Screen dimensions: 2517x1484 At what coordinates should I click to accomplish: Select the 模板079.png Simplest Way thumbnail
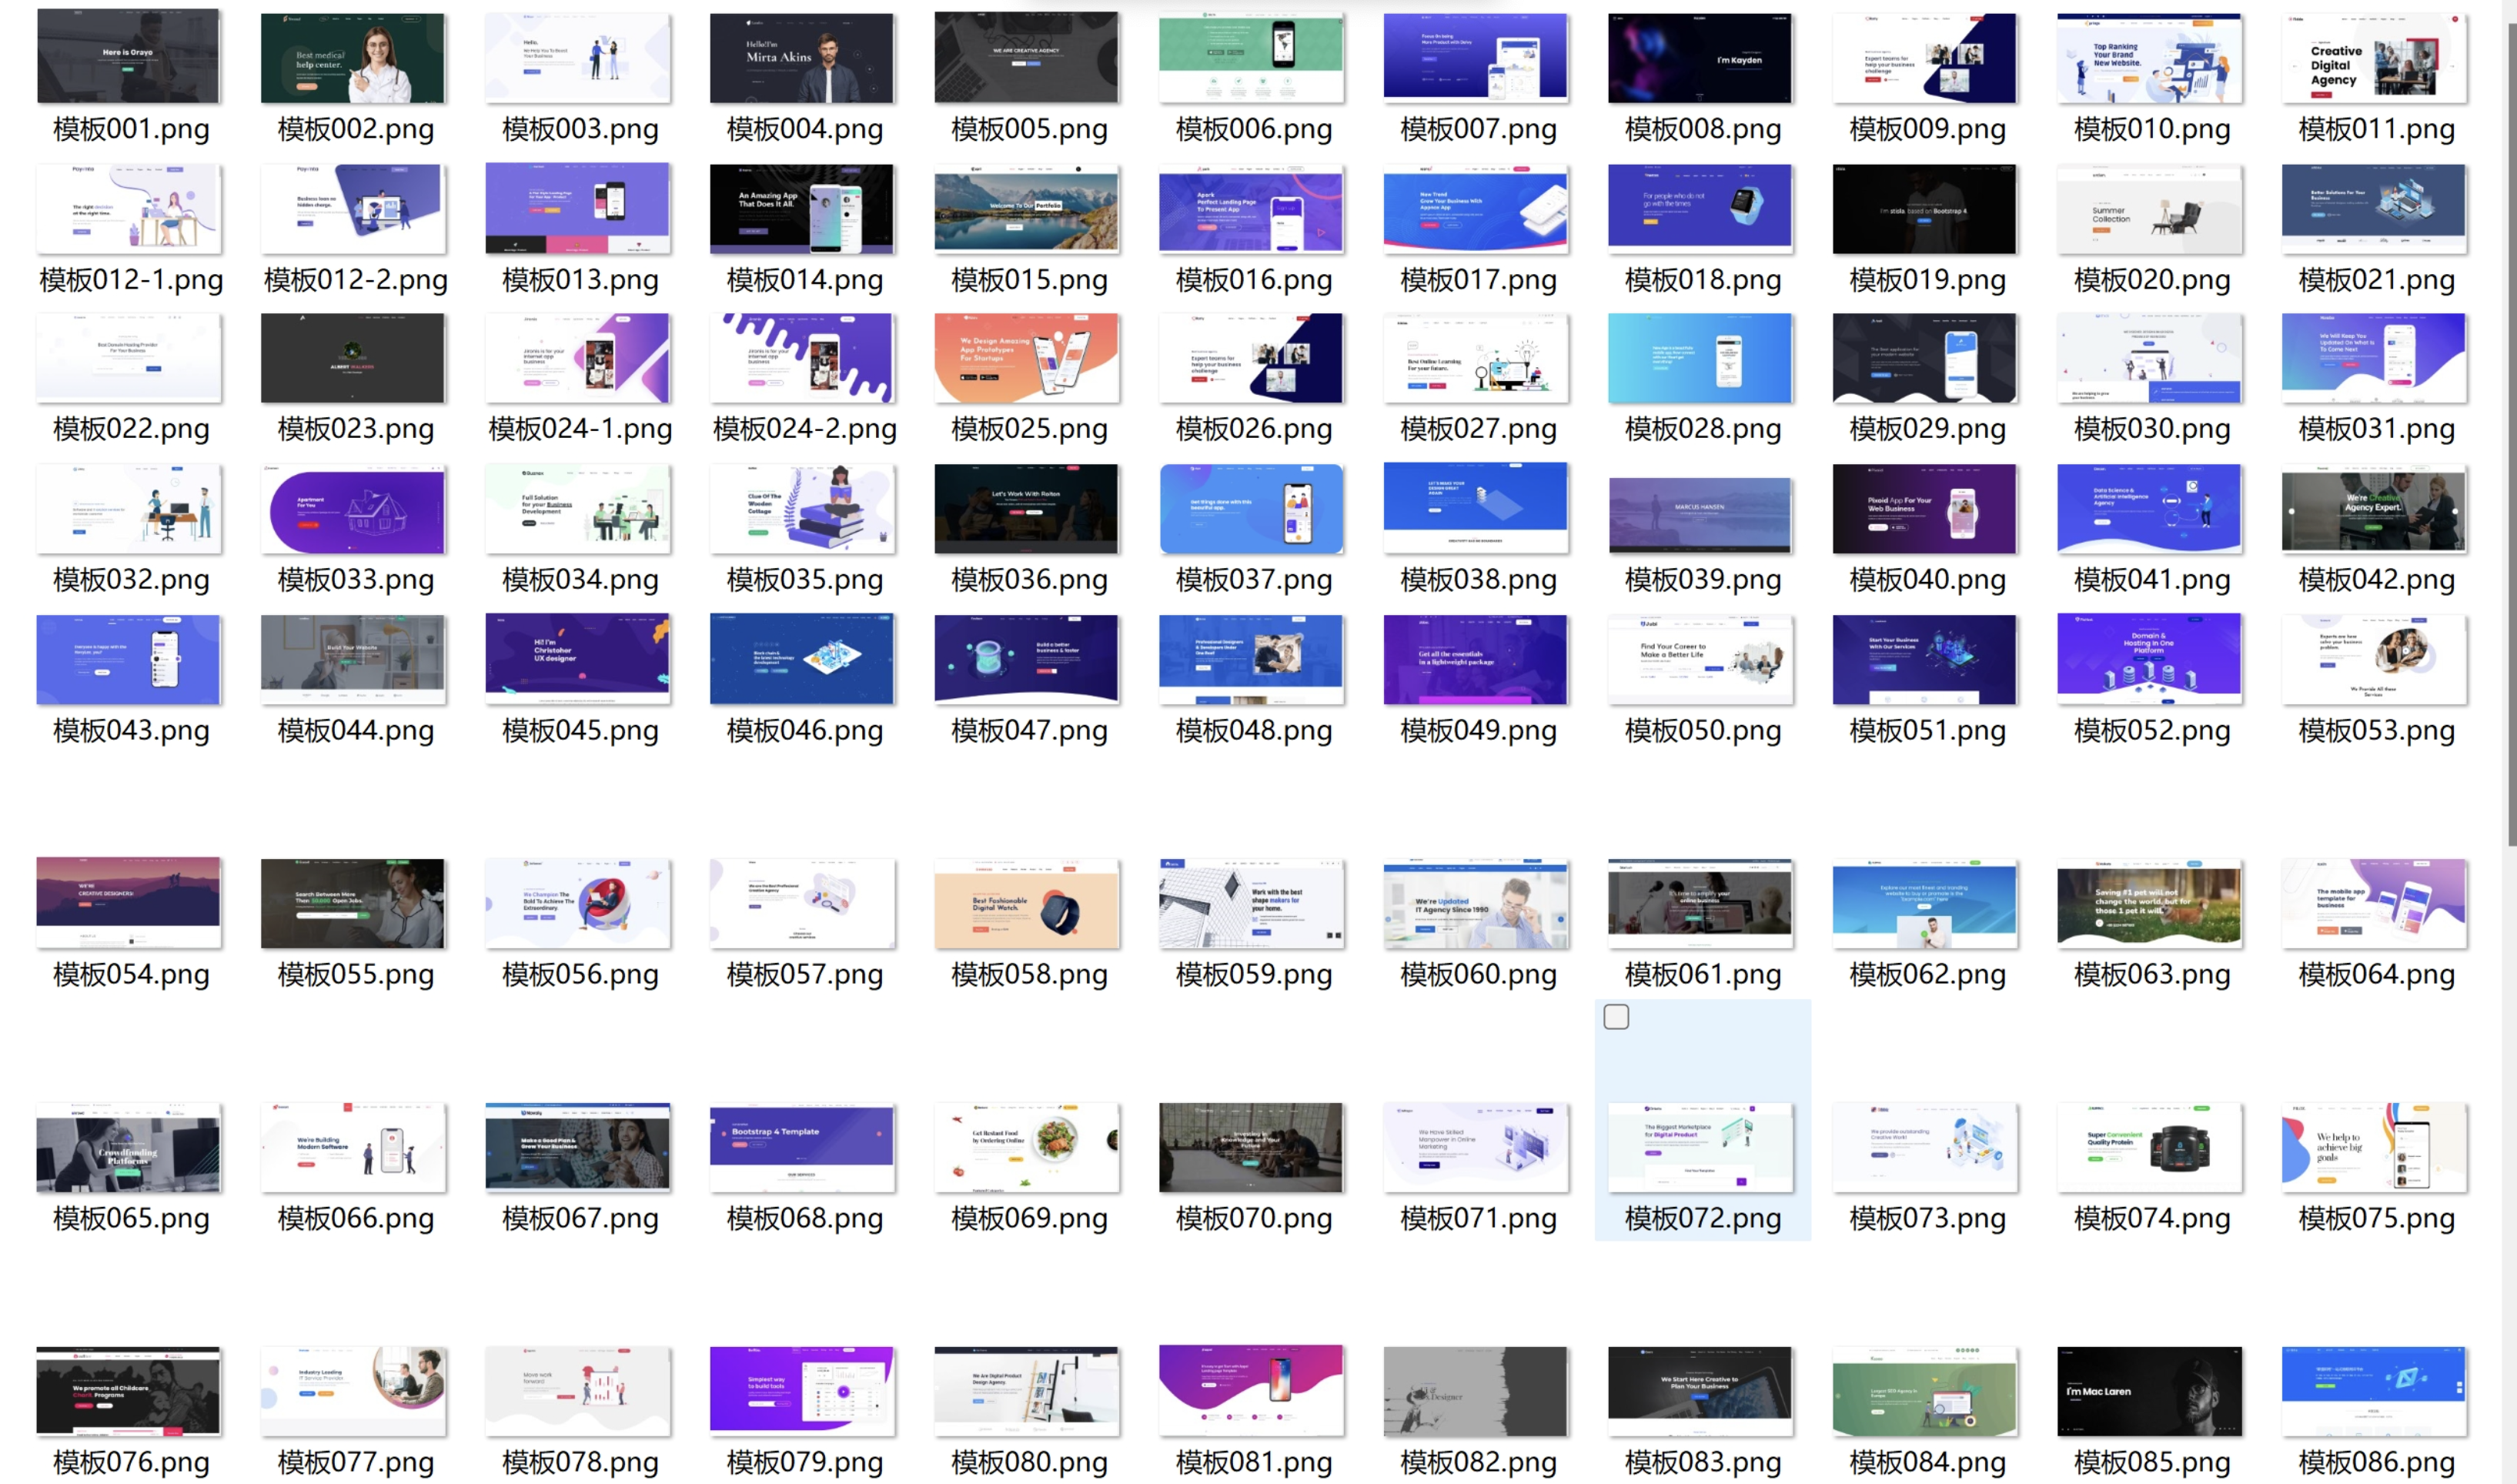point(802,1391)
